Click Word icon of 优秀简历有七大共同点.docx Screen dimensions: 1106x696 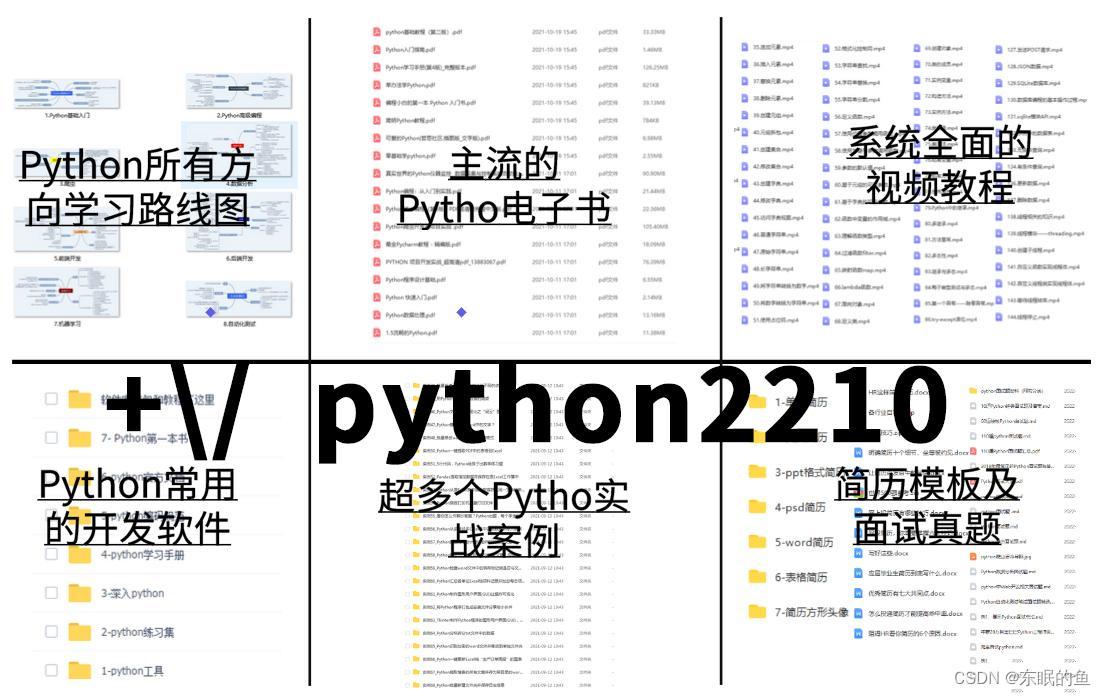858,593
